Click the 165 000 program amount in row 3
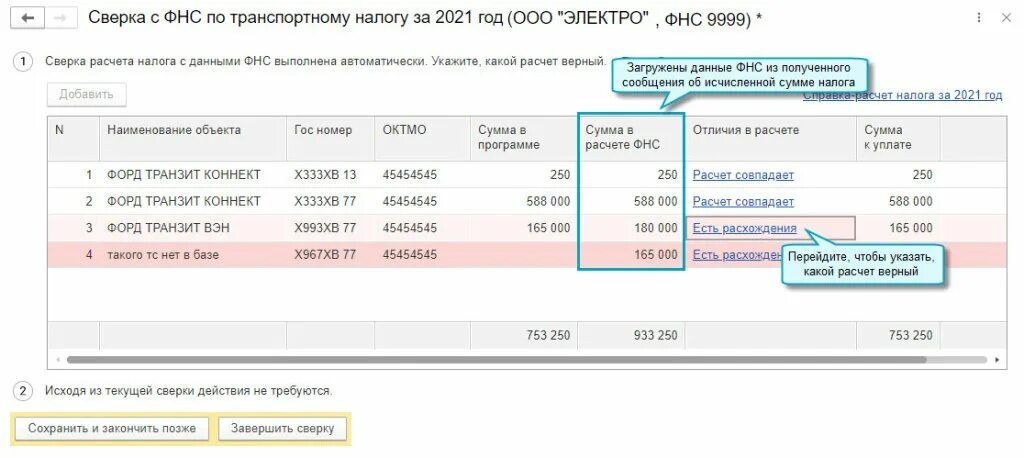The width and height of the screenshot is (1024, 458). 524,229
